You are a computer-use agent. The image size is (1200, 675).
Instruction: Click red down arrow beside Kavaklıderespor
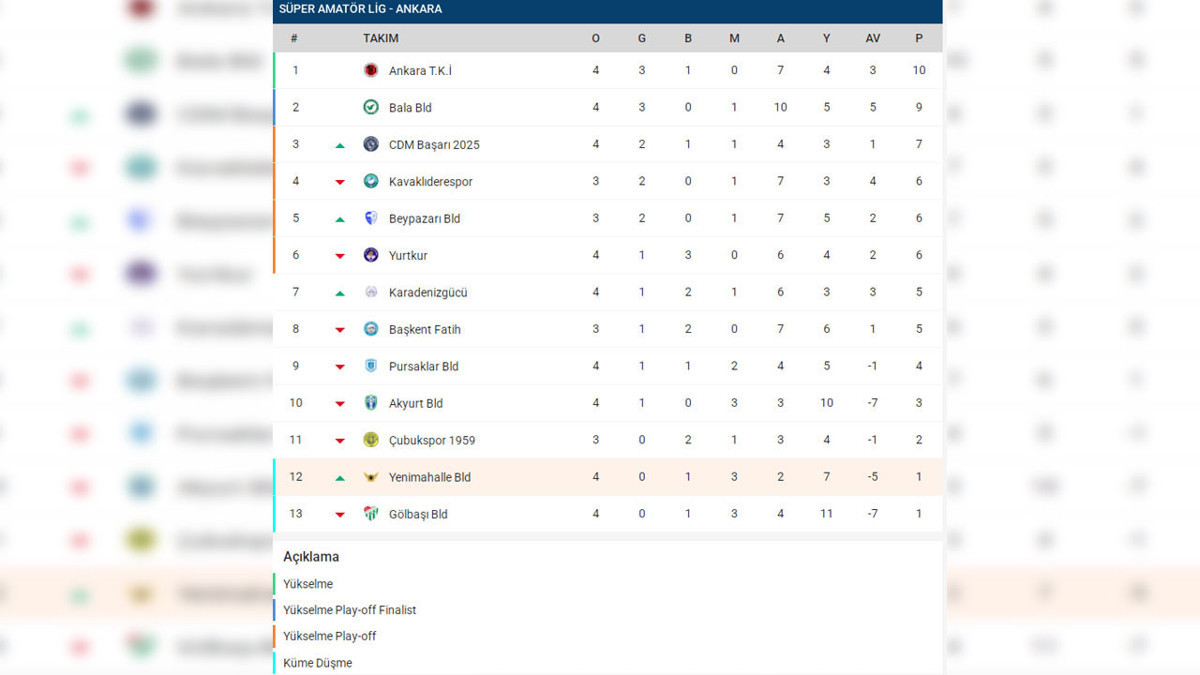[x=340, y=182]
